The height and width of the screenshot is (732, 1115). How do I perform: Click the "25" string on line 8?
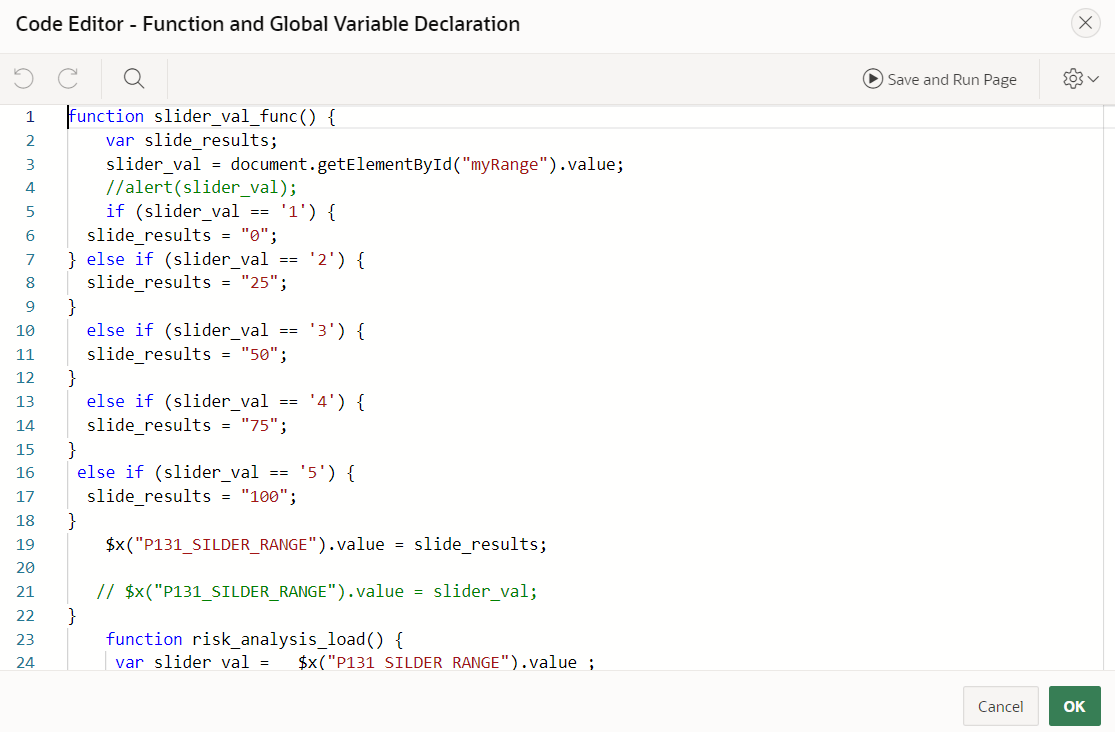pos(259,283)
